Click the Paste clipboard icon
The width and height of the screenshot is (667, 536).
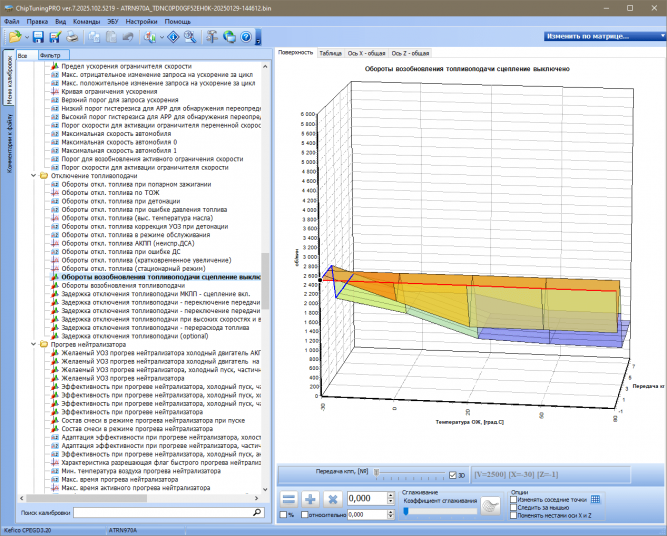click(x=111, y=37)
